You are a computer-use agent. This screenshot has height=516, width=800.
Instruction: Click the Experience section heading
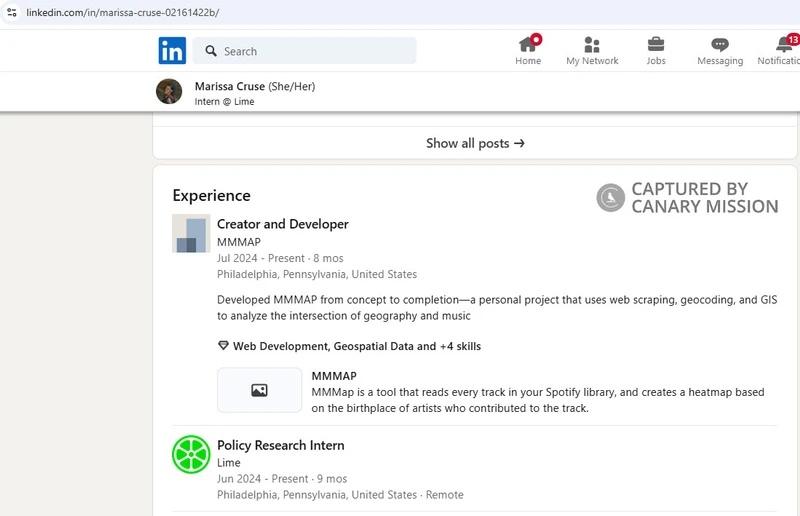point(211,195)
